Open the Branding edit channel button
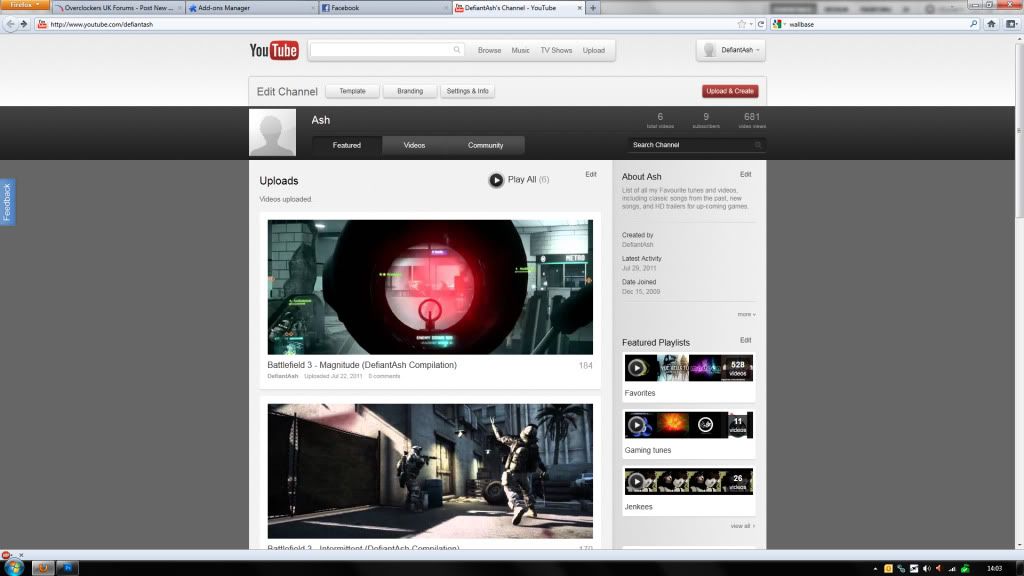The image size is (1024, 576). point(410,91)
